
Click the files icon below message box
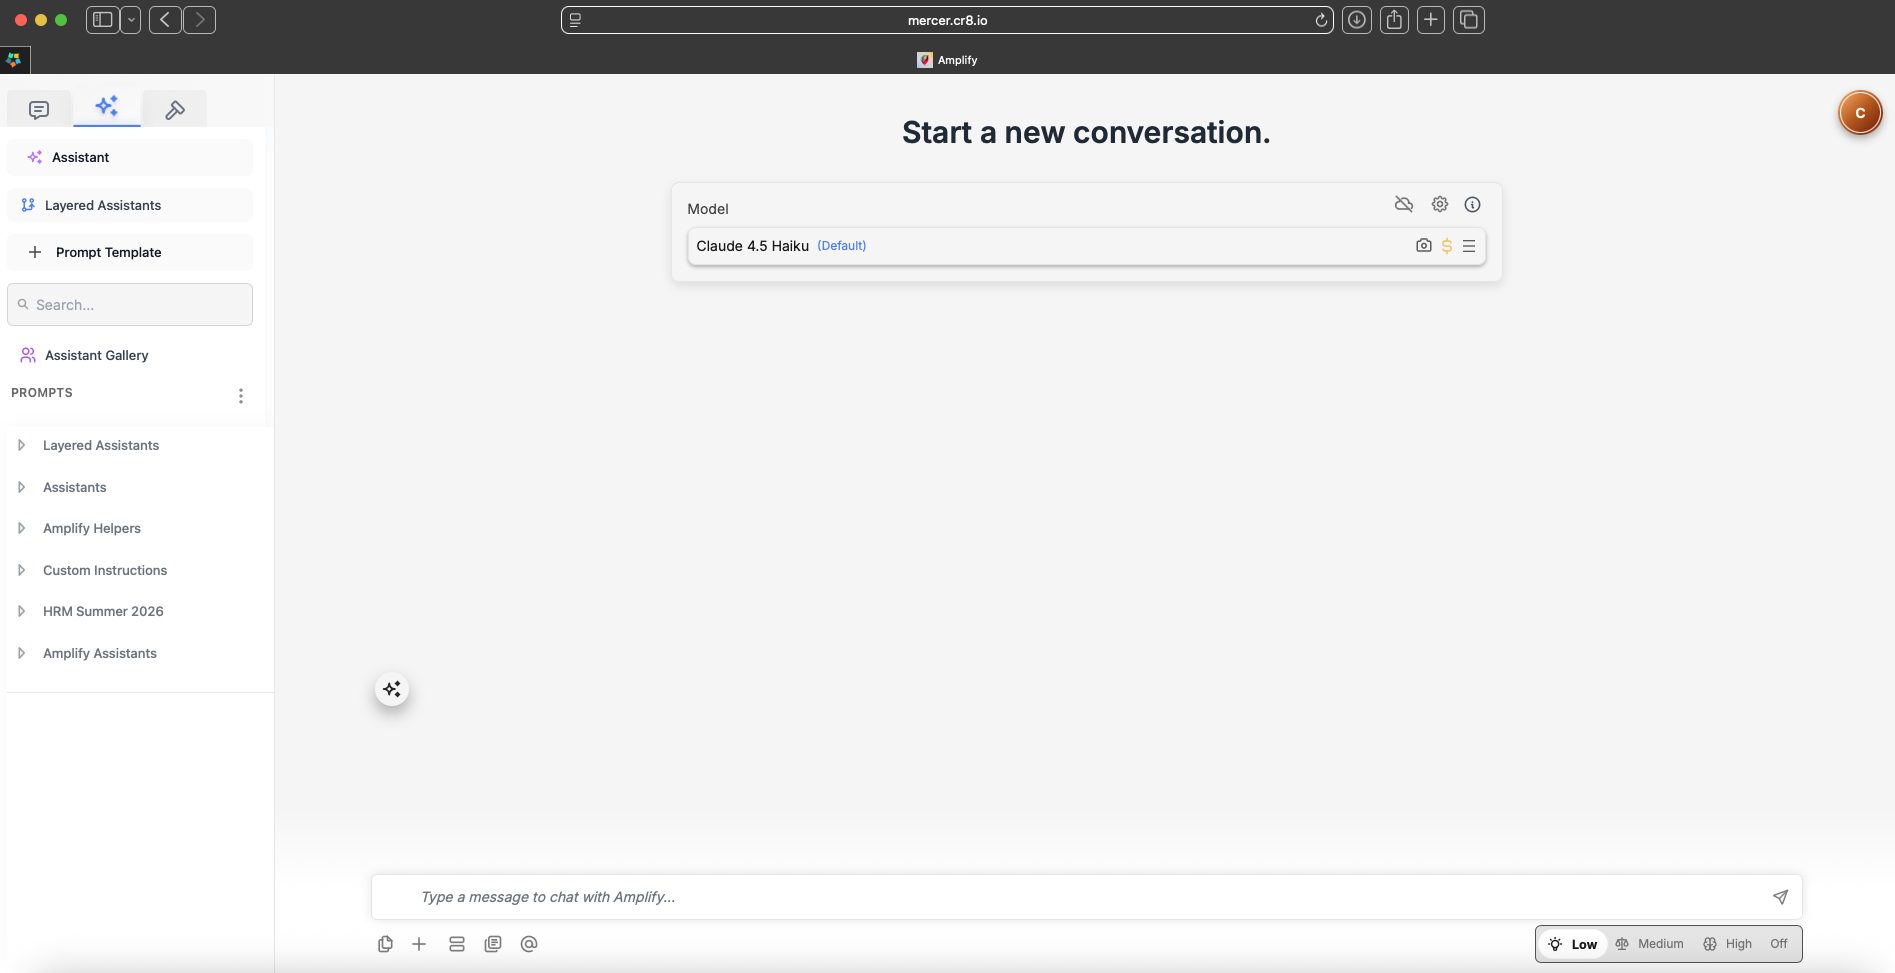pyautogui.click(x=385, y=944)
